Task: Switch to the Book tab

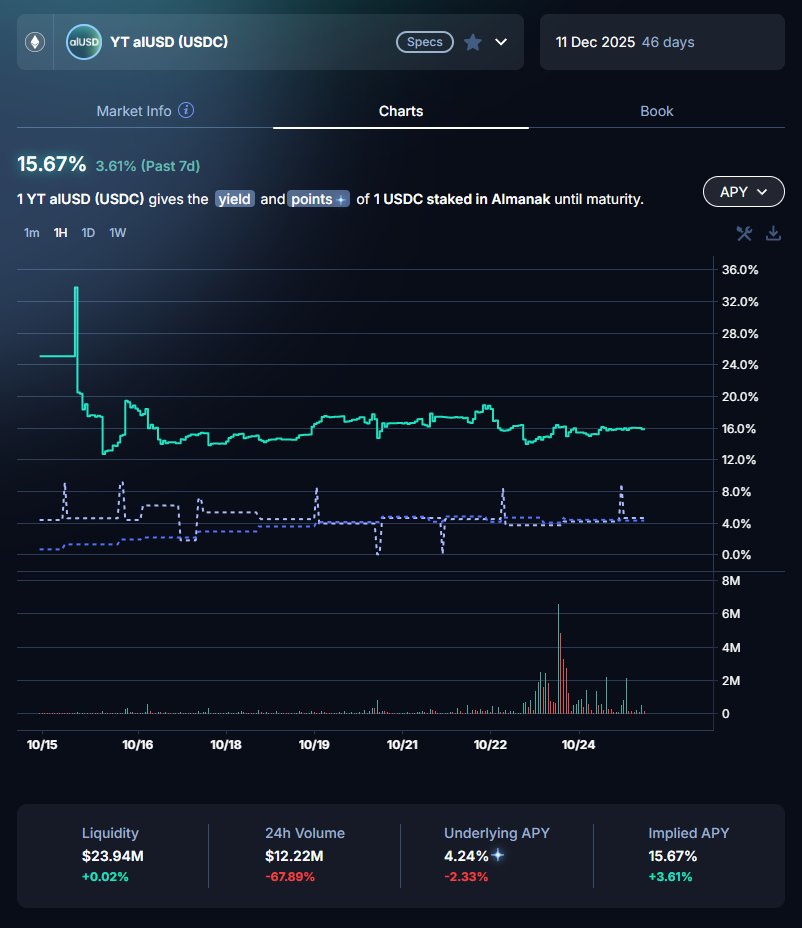Action: tap(657, 111)
